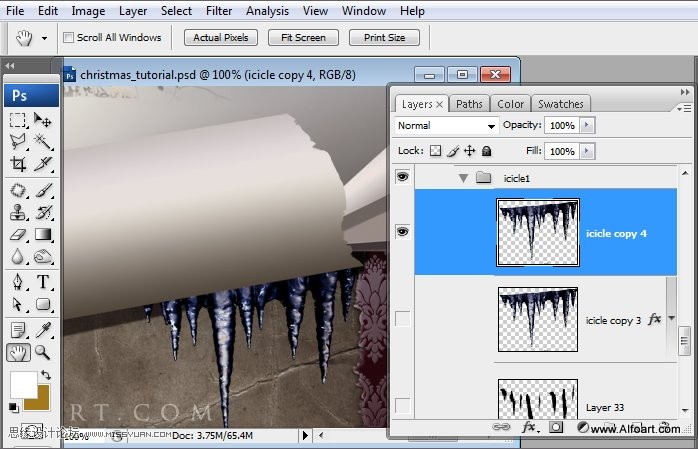
Task: Show the icicle copy 3 layer
Action: (x=403, y=319)
